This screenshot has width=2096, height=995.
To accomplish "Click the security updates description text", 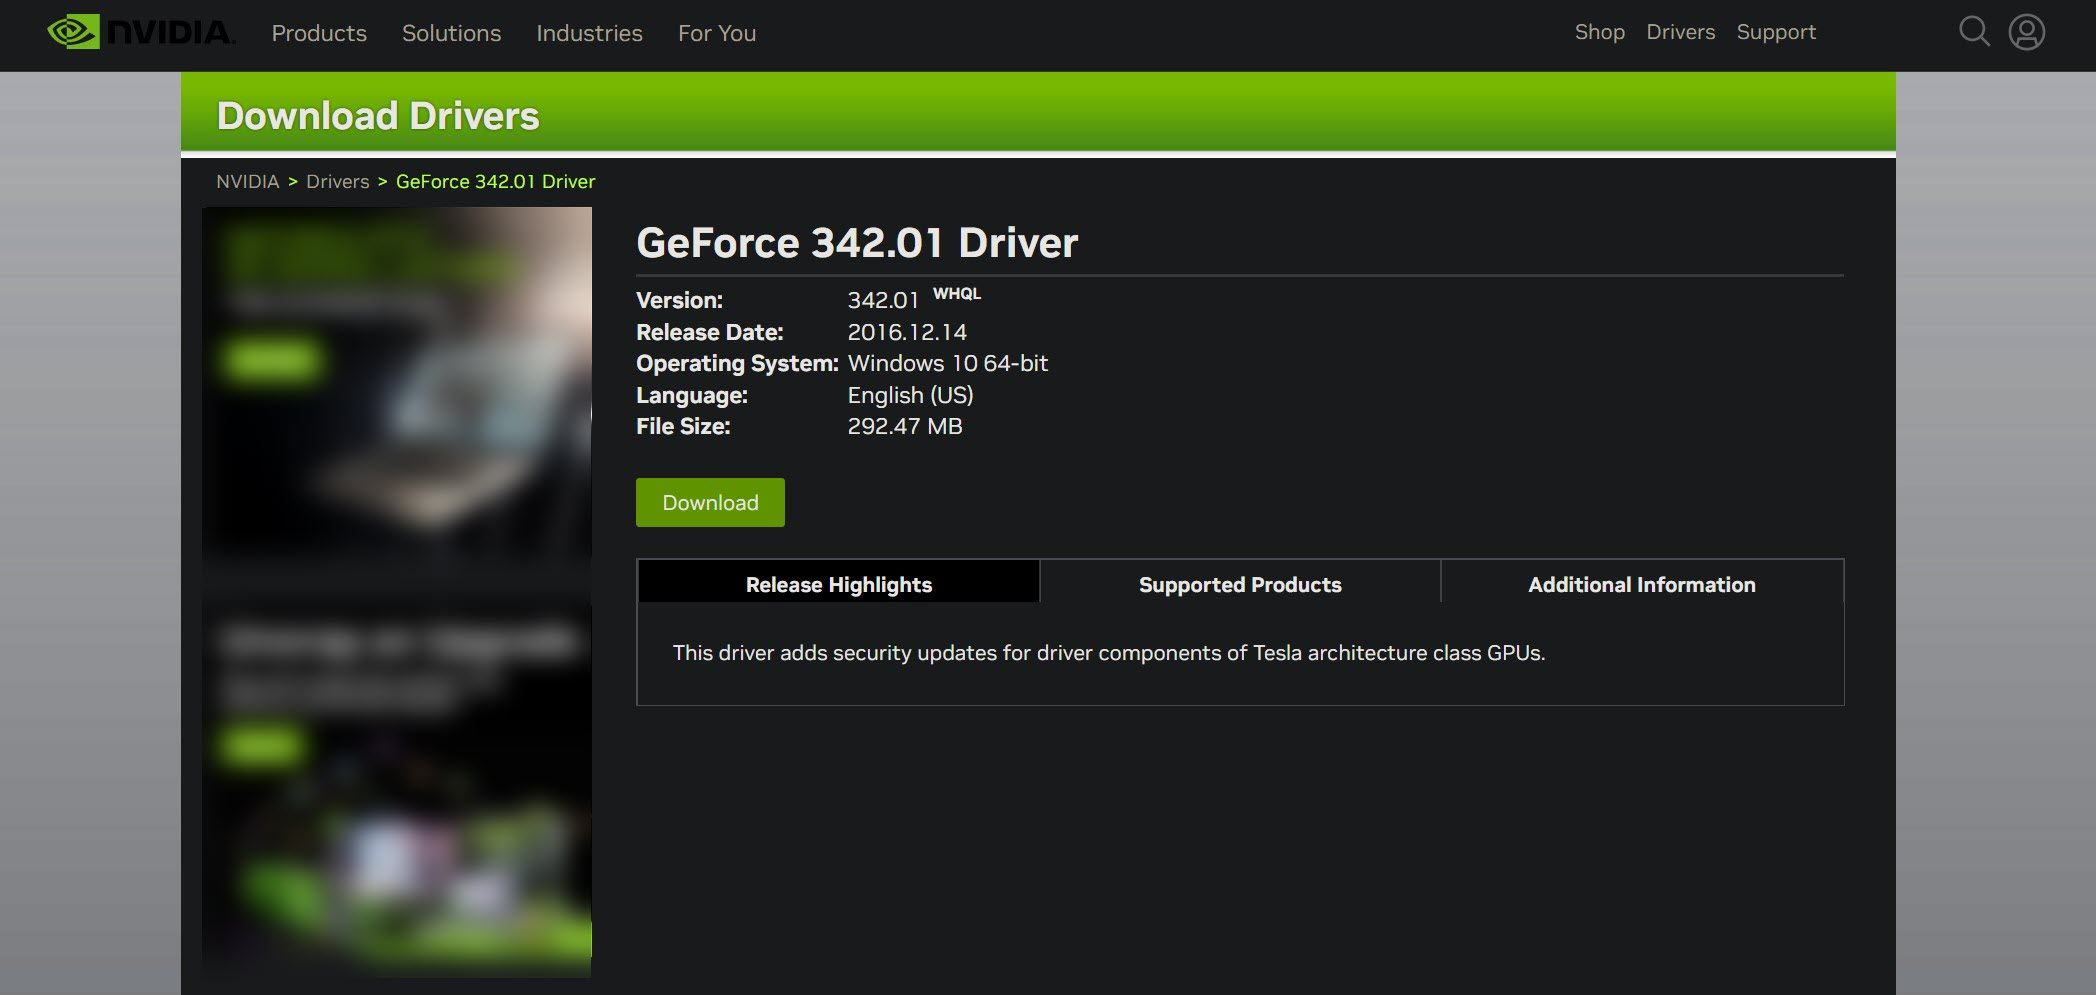I will 1109,653.
